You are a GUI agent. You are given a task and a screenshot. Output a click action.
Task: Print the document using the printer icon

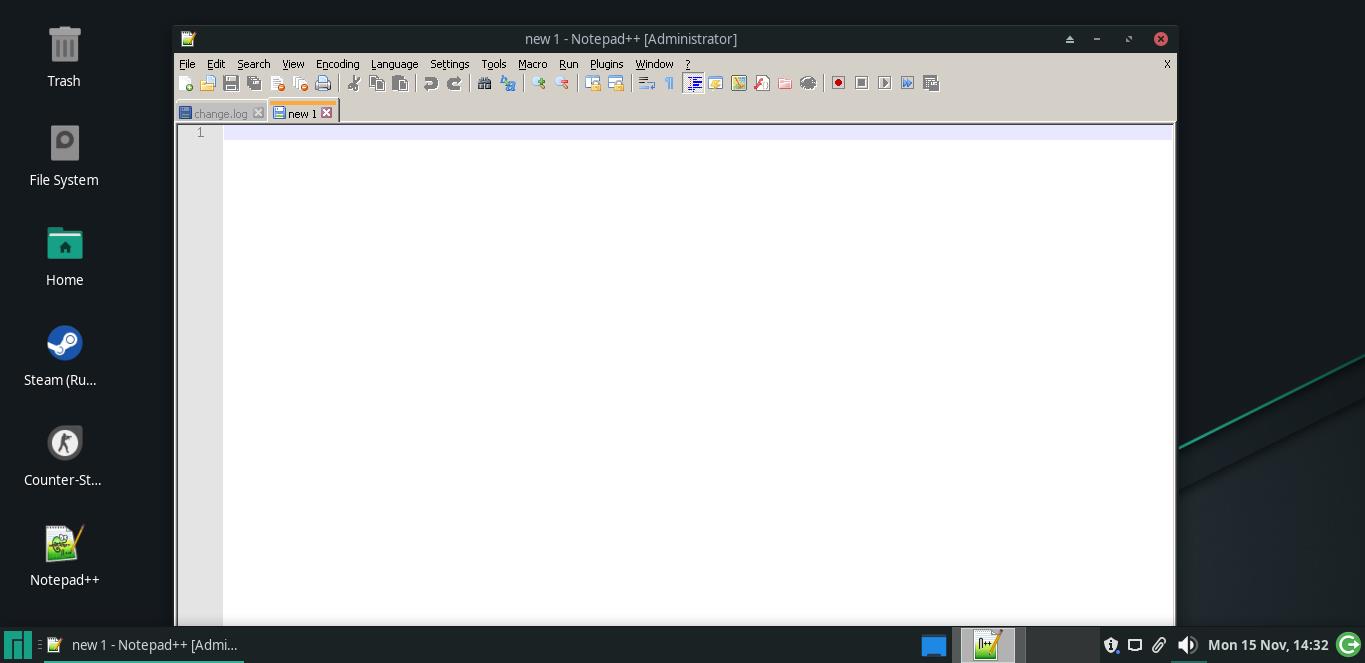(x=323, y=83)
